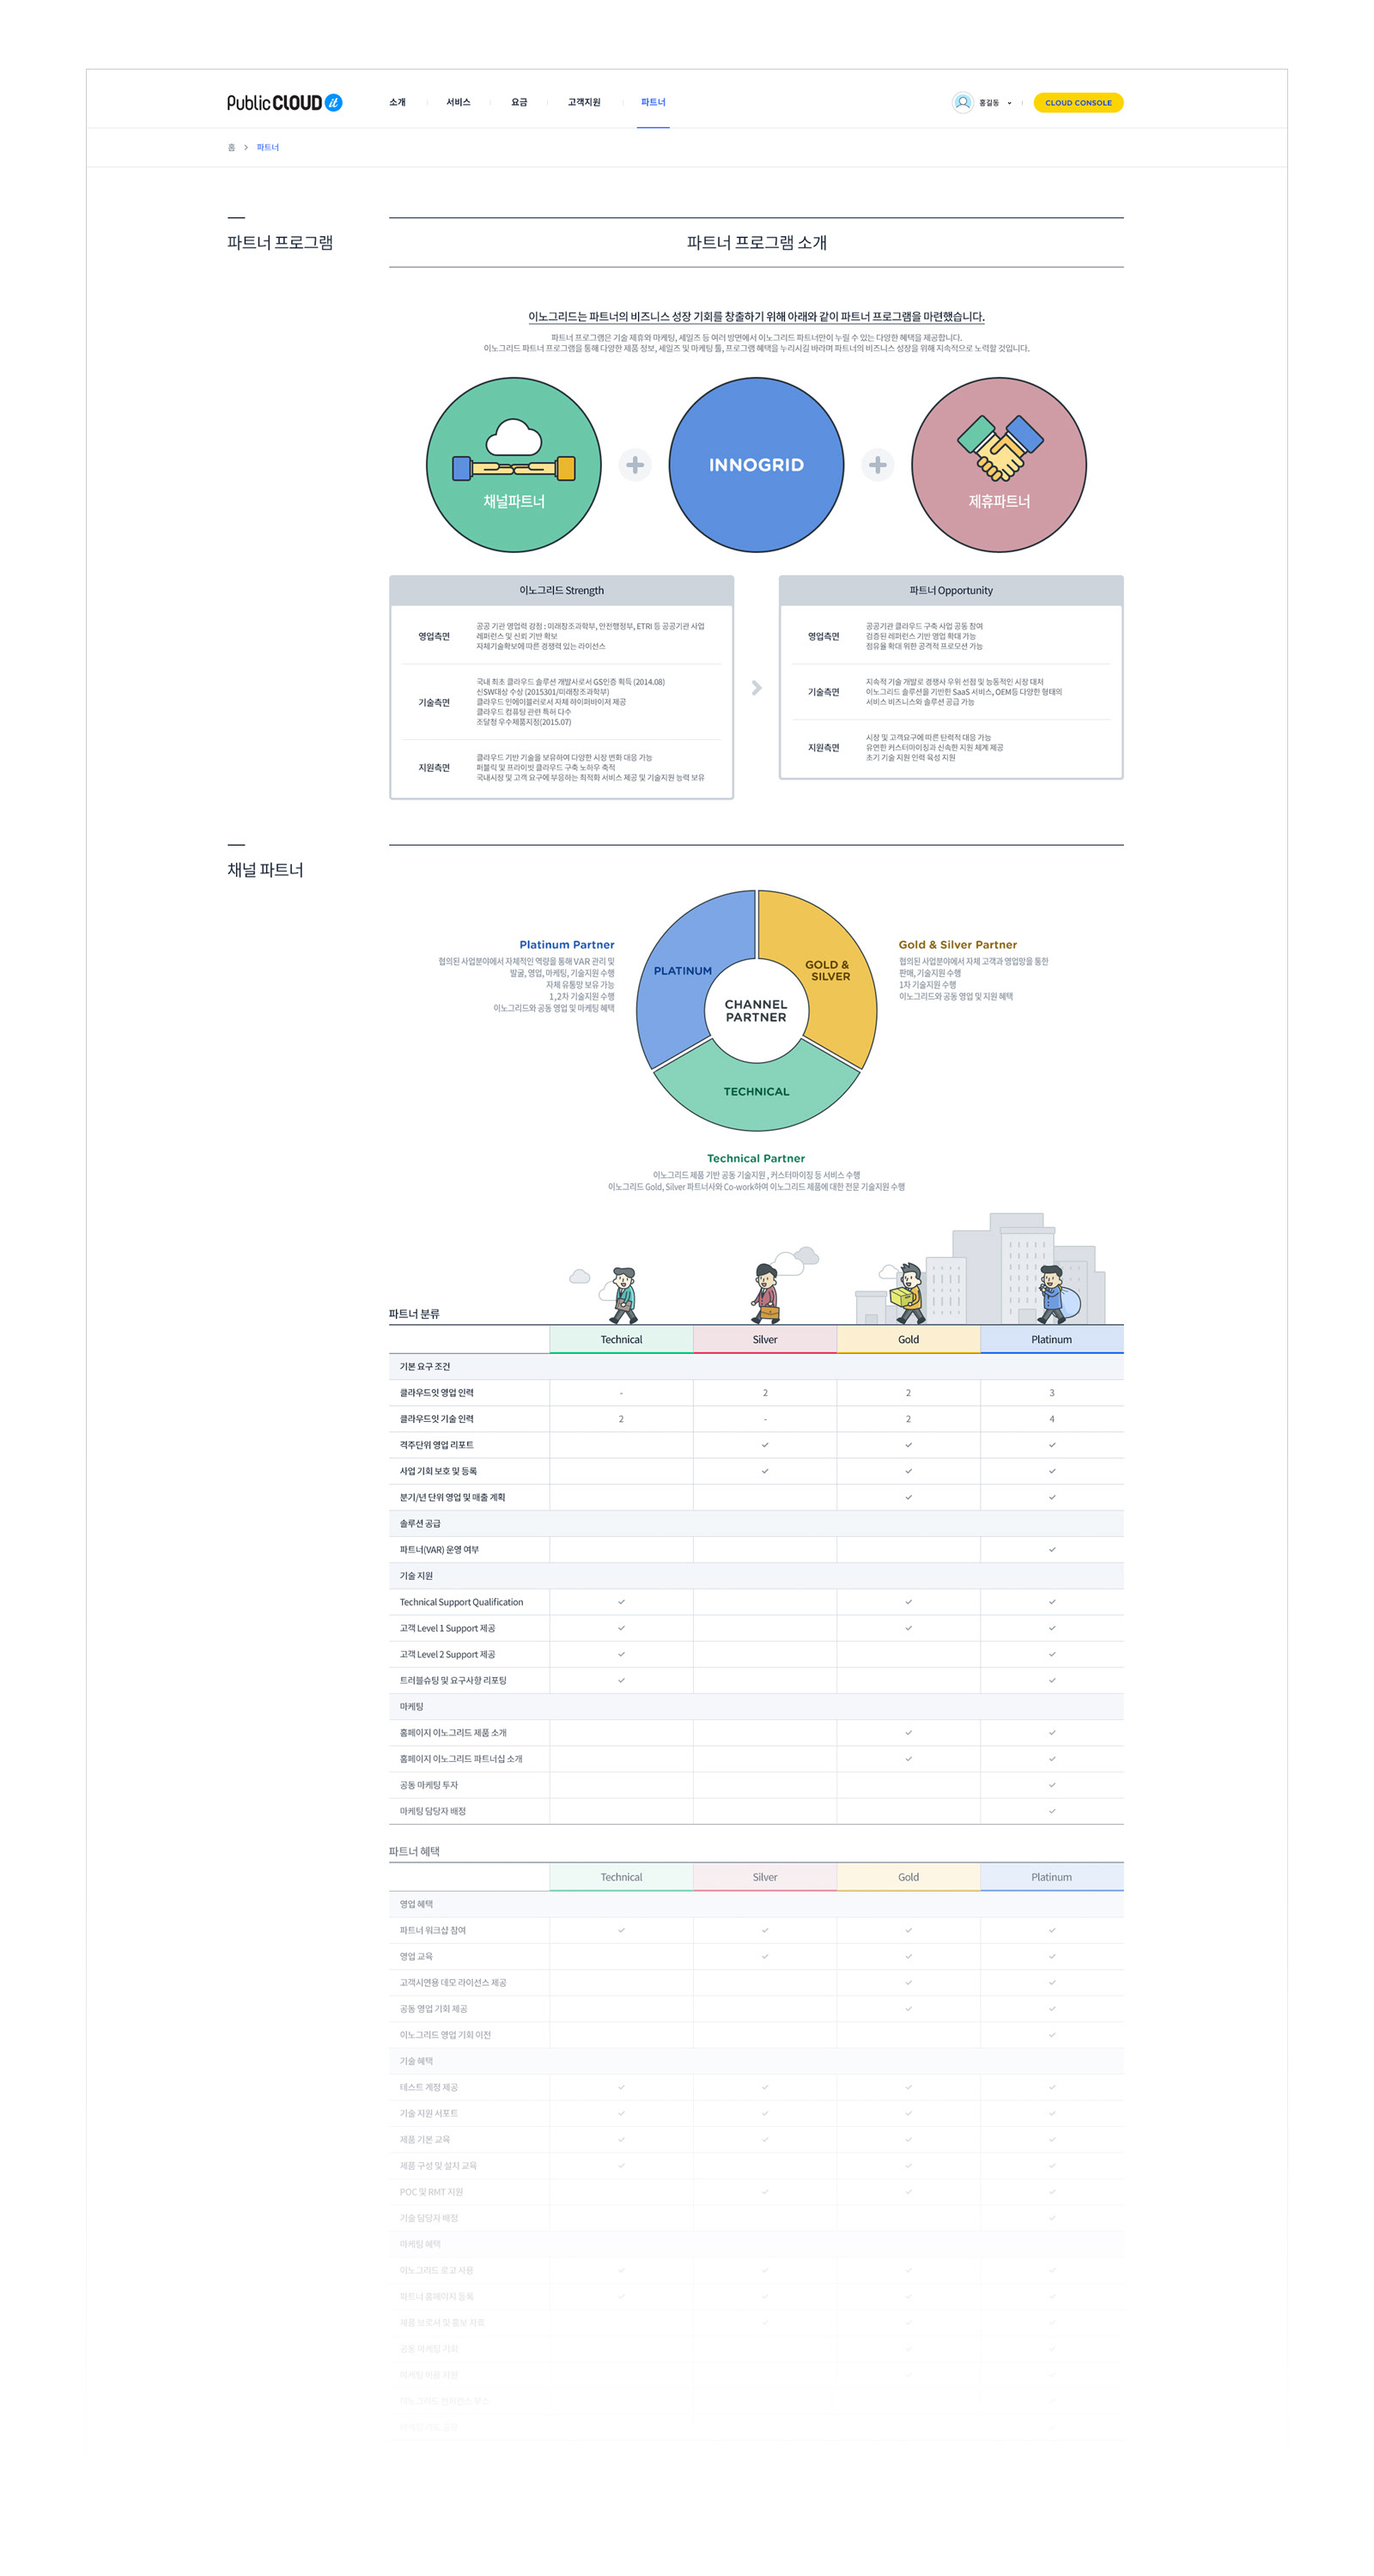The image size is (1374, 2576).
Task: Click the Platinum Partner heading
Action: [x=566, y=944]
